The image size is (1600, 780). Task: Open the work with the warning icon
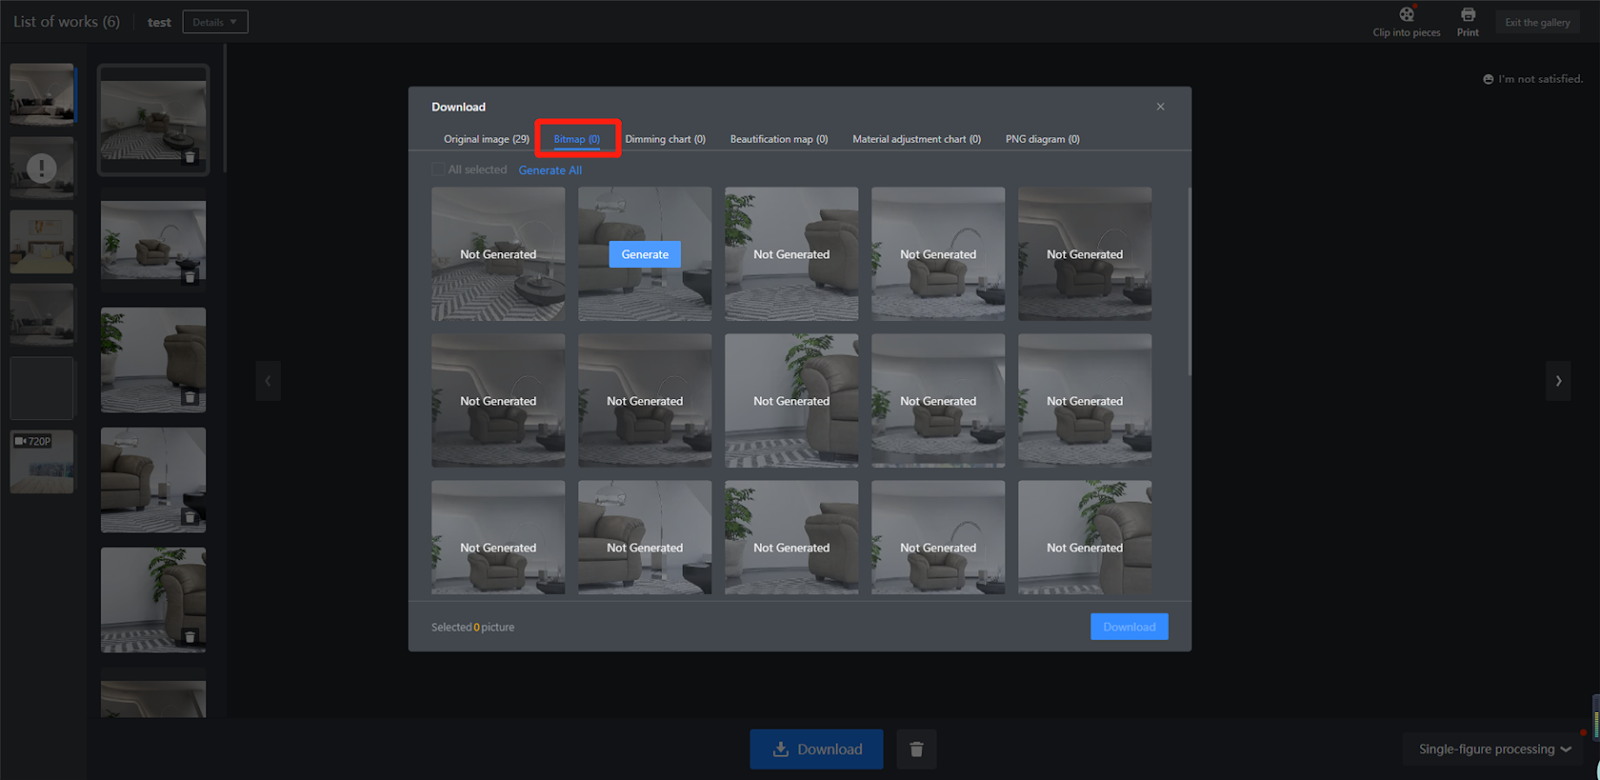click(42, 167)
